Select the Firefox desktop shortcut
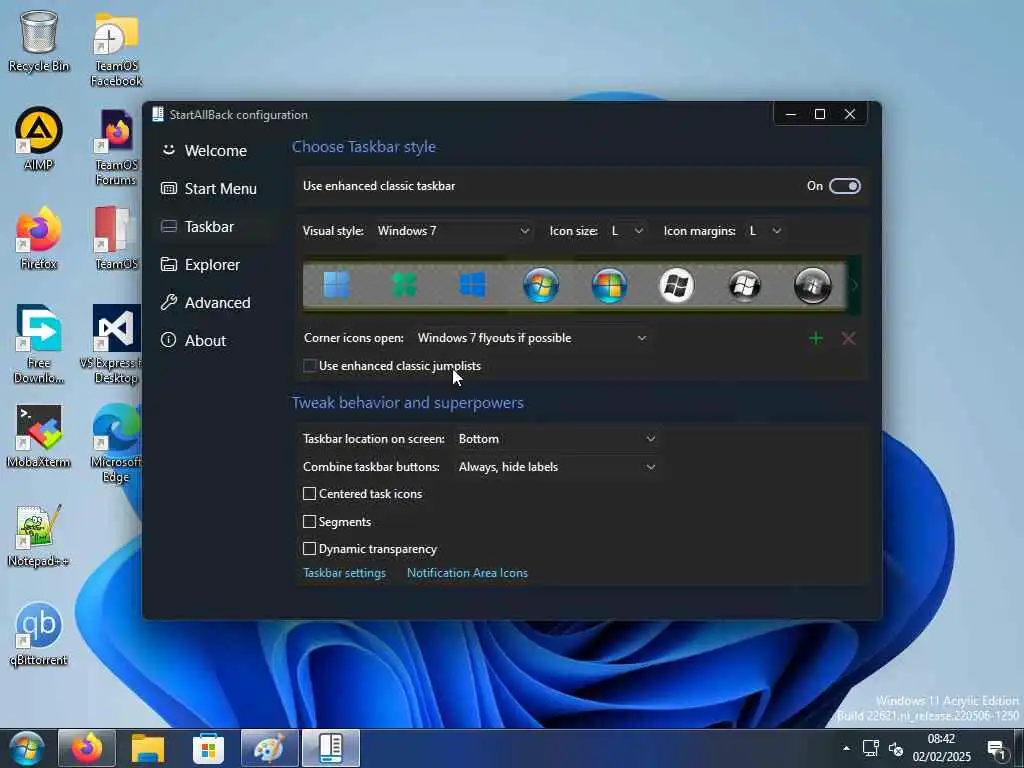Viewport: 1024px width, 768px height. [39, 238]
